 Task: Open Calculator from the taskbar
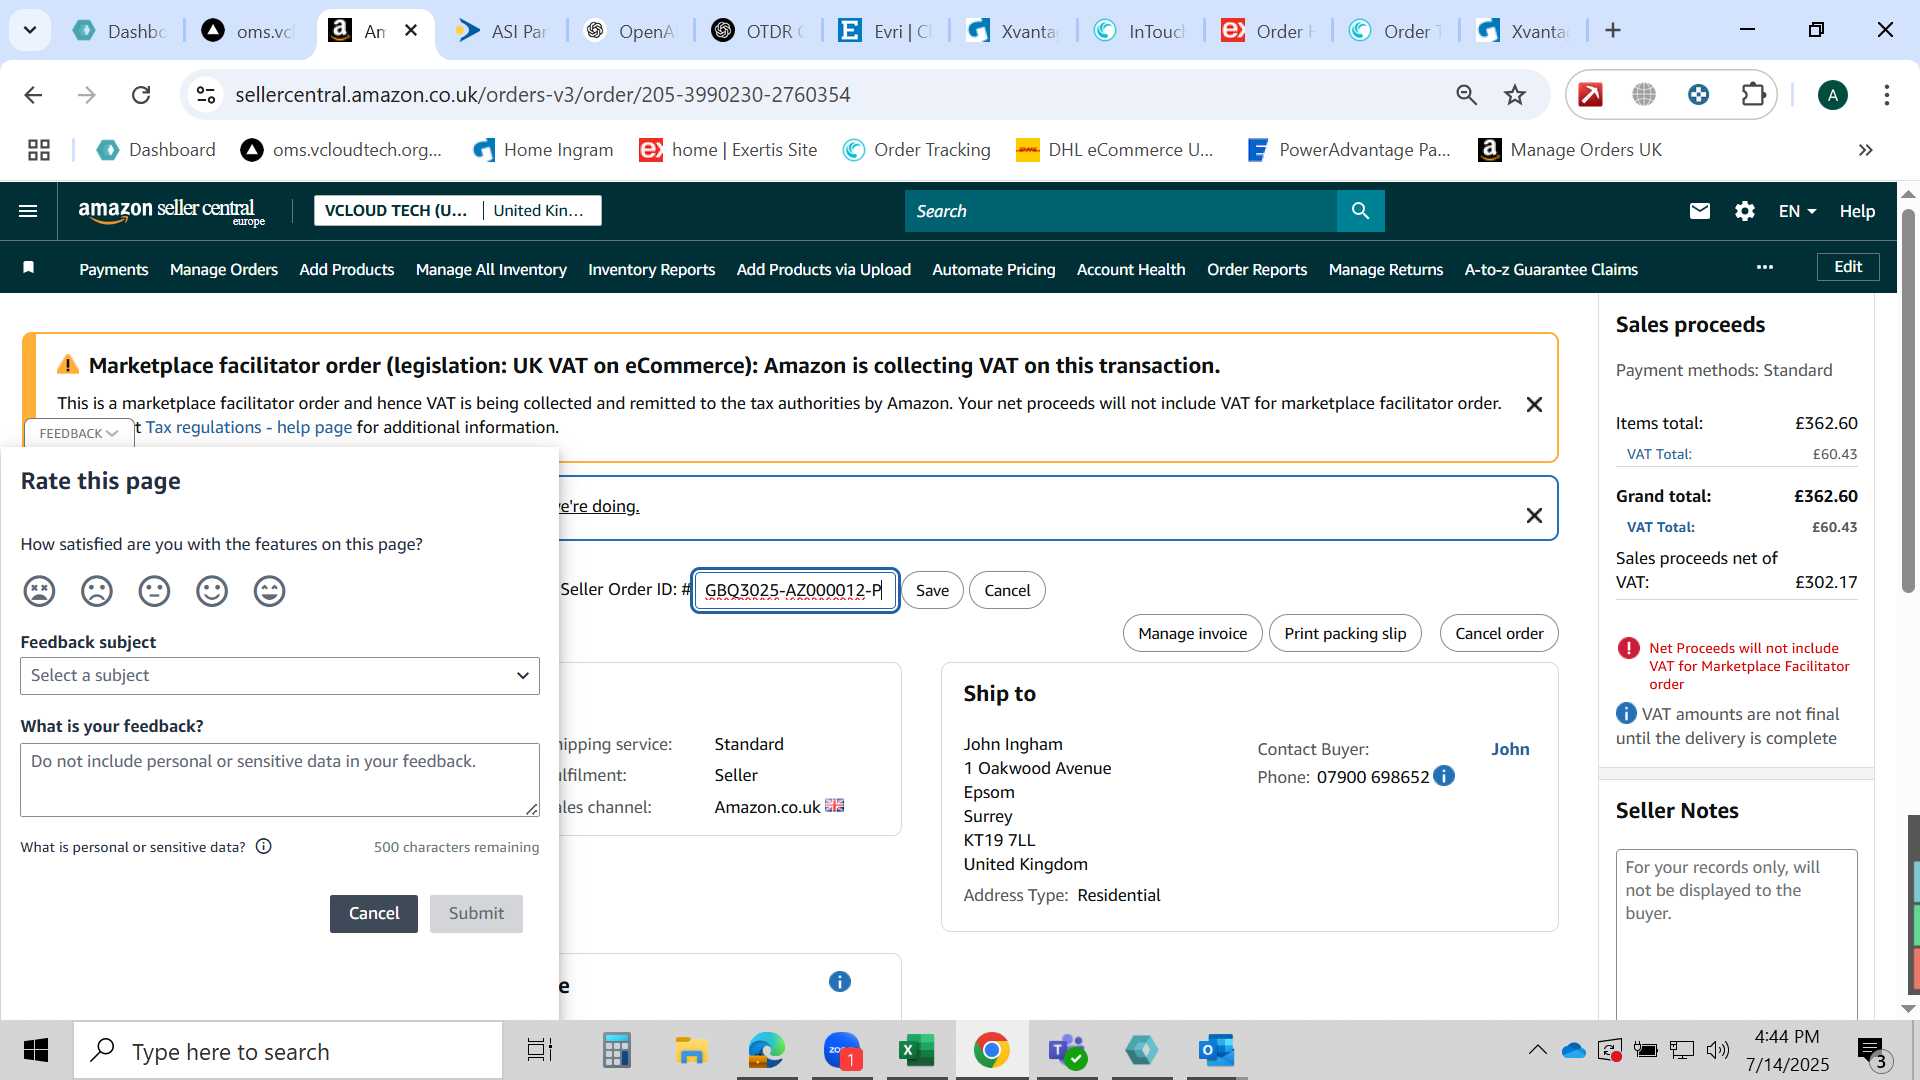616,1050
